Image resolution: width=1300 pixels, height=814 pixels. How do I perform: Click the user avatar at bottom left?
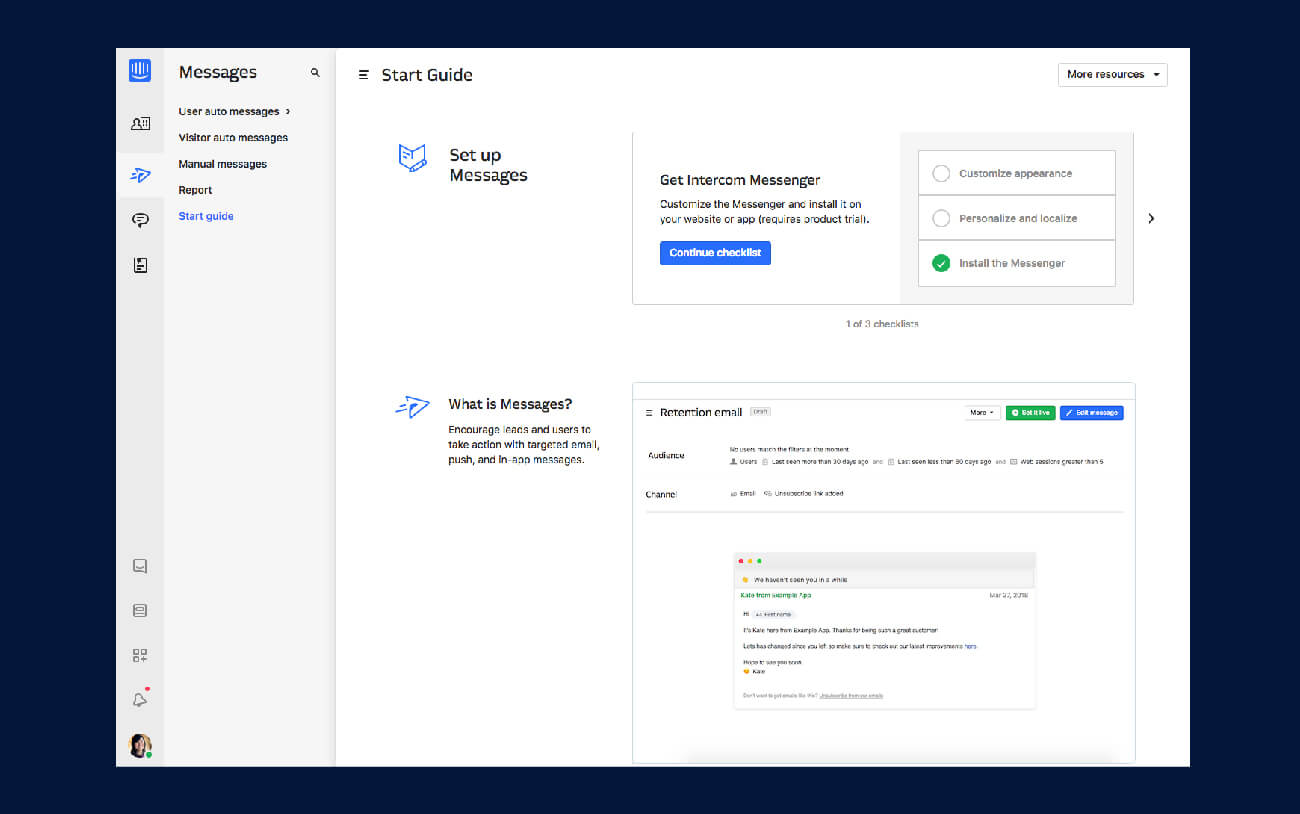coord(140,745)
